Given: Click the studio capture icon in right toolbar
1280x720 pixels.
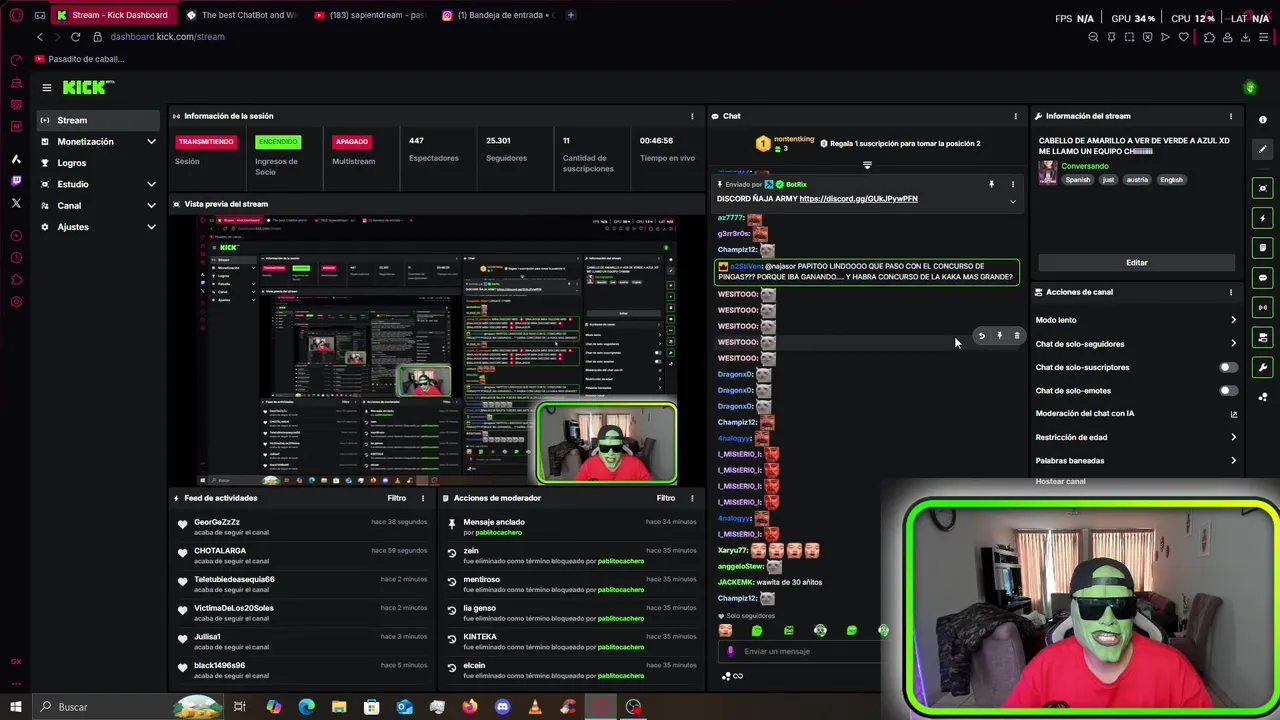Looking at the screenshot, I should [1263, 188].
